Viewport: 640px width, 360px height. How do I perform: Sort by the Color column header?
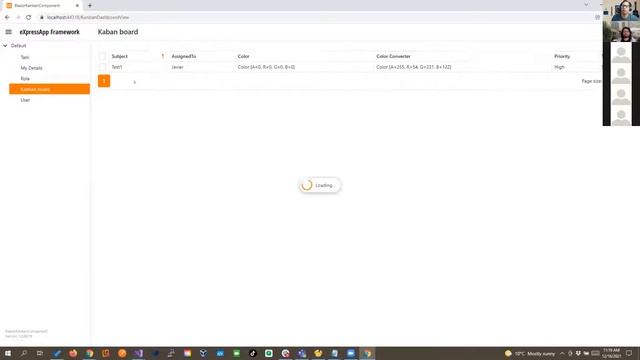click(243, 56)
